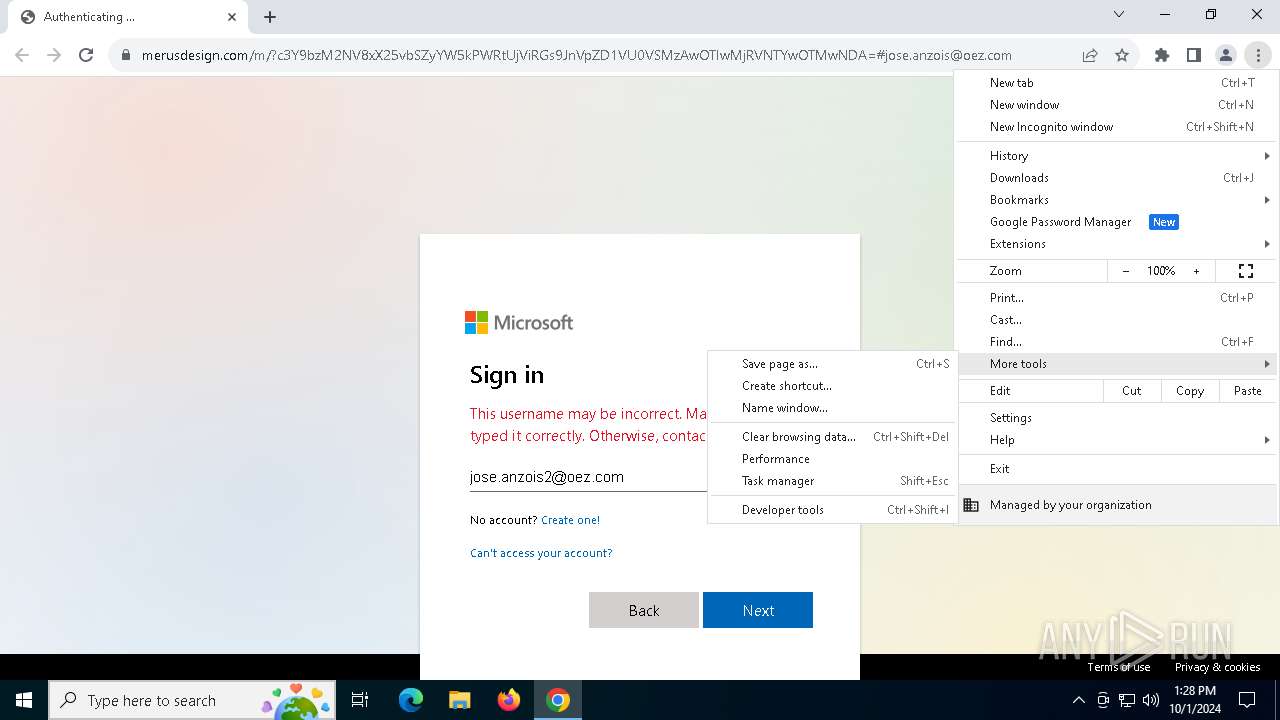Launch Firefox from taskbar
The image size is (1280, 720).
[508, 700]
